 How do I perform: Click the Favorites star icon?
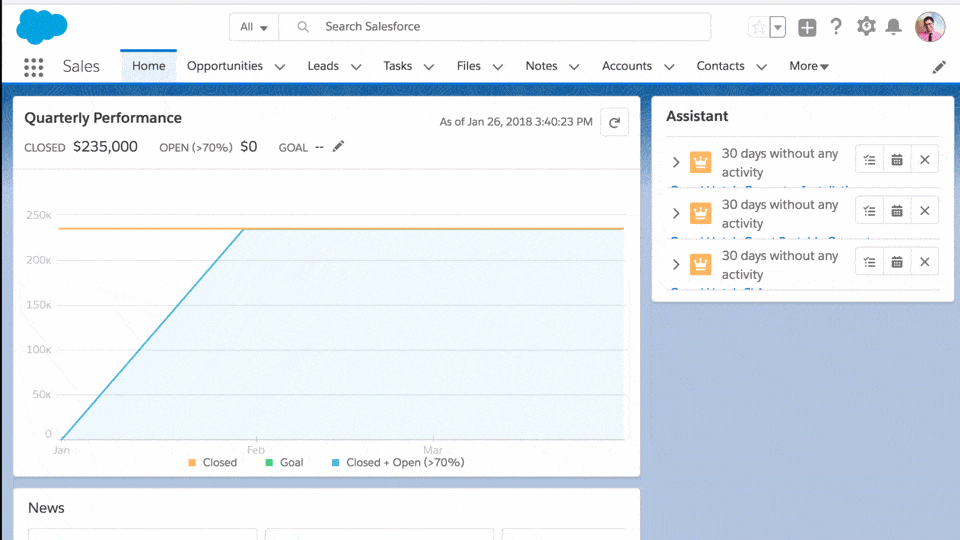click(759, 28)
